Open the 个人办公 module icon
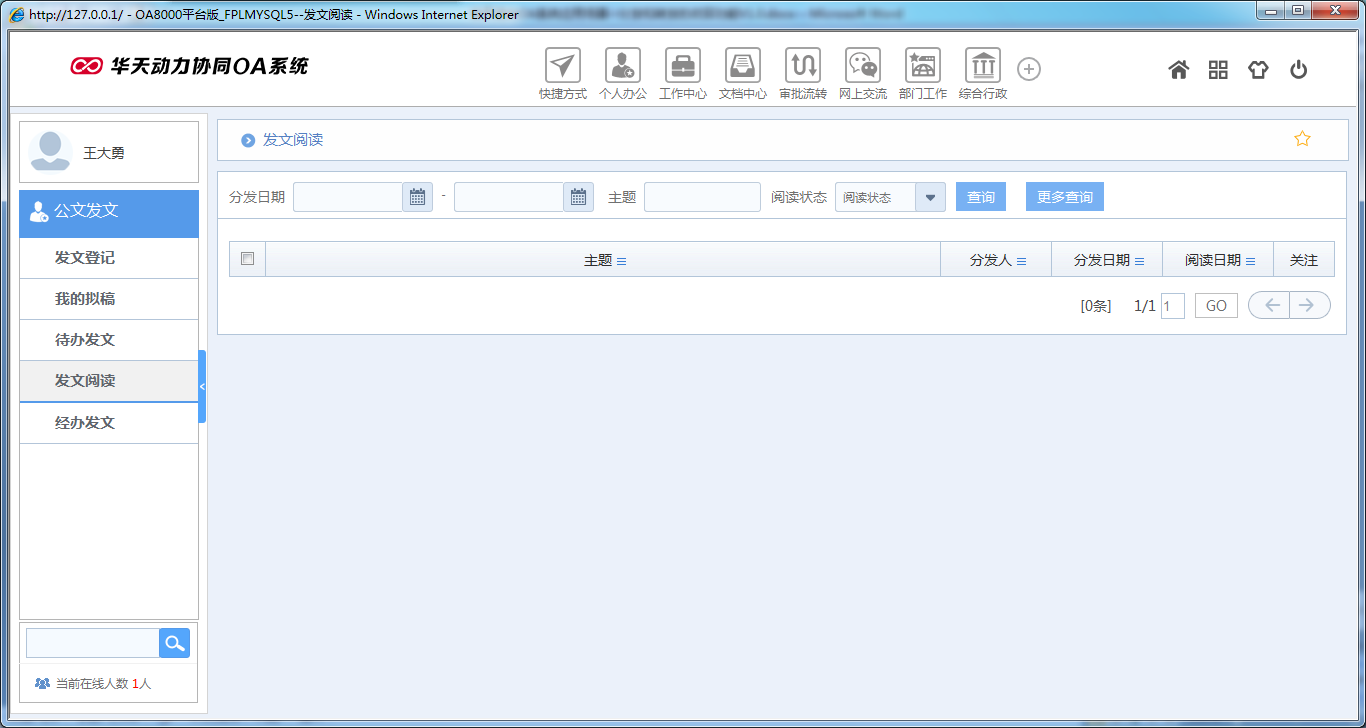 click(x=623, y=67)
